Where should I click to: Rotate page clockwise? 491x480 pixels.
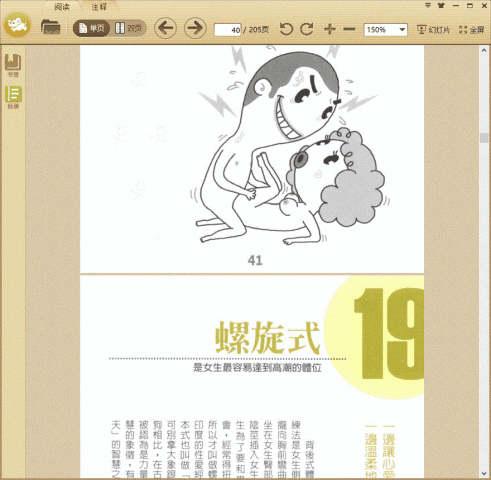tap(307, 29)
